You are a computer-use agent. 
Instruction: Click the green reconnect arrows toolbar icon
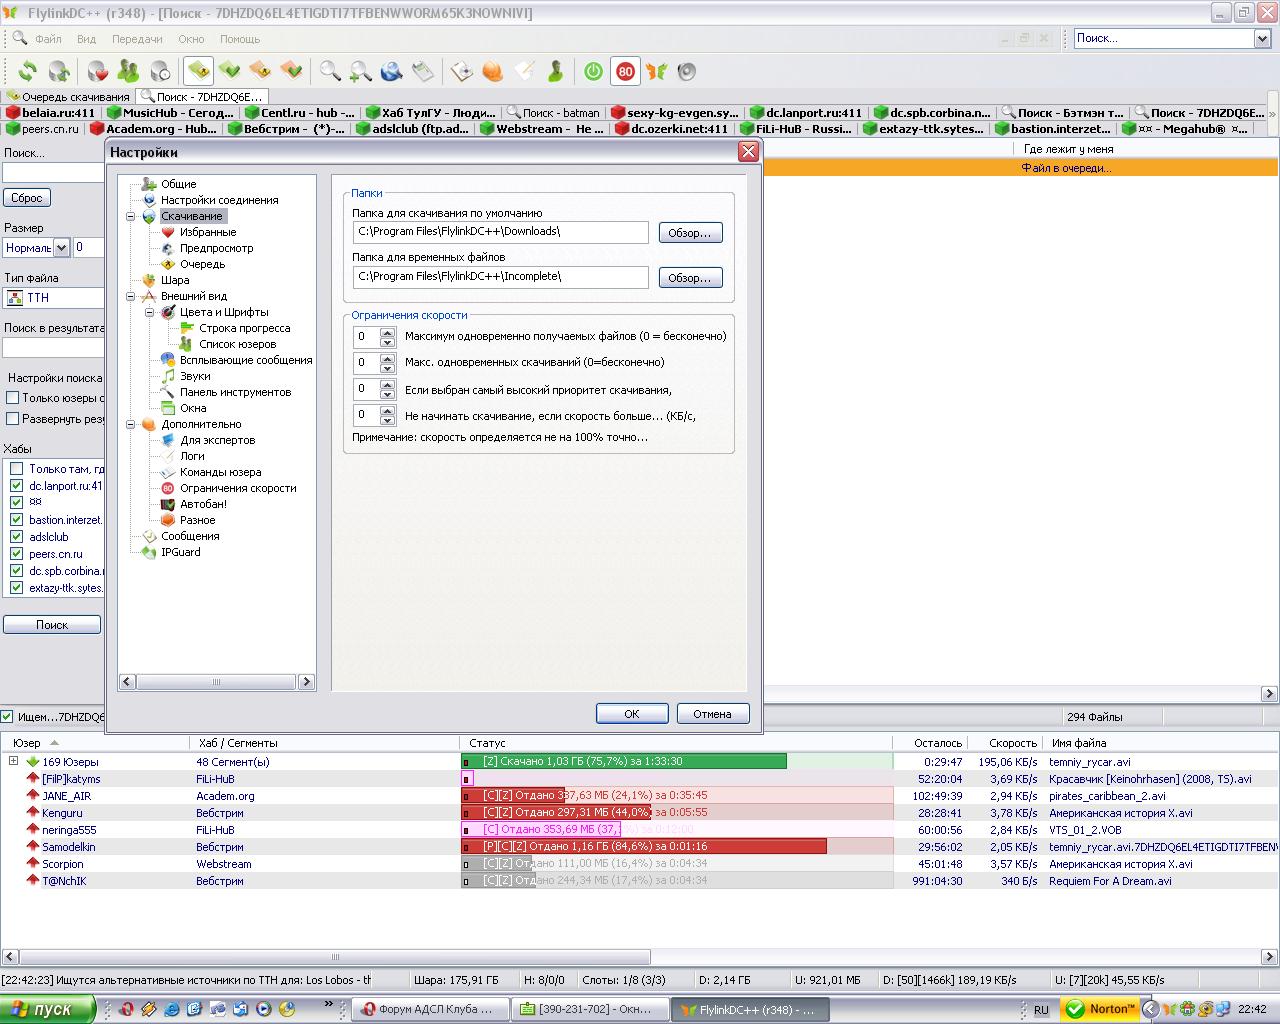(27, 71)
